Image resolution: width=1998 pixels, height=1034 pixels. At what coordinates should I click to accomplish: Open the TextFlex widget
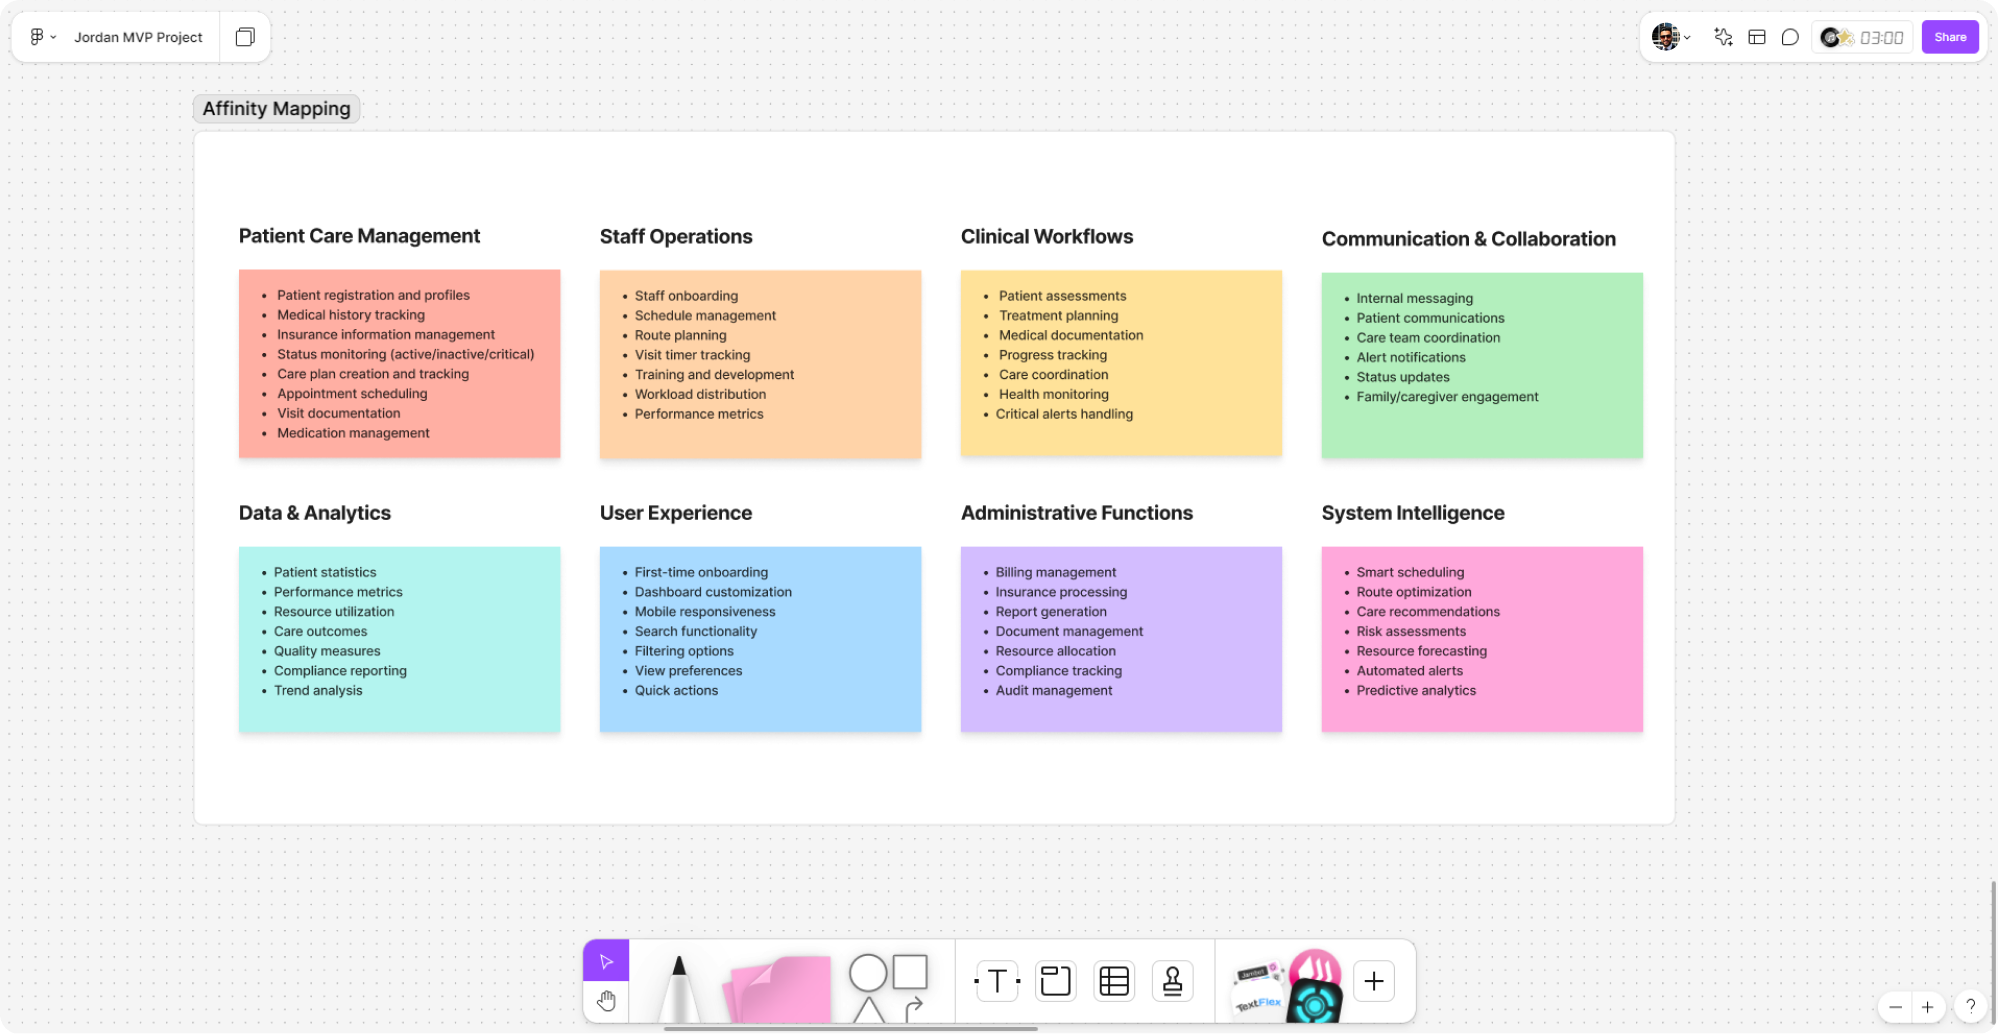(x=1258, y=1003)
